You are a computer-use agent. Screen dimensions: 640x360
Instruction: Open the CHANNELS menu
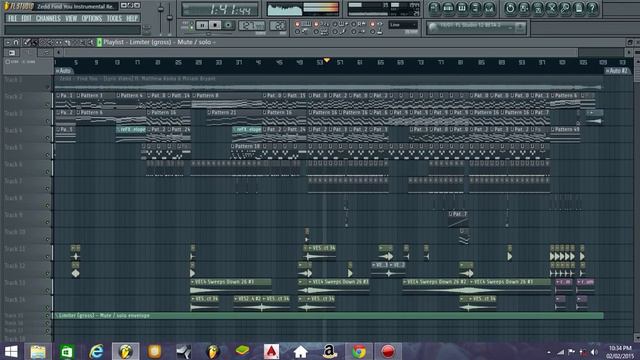tap(48, 18)
